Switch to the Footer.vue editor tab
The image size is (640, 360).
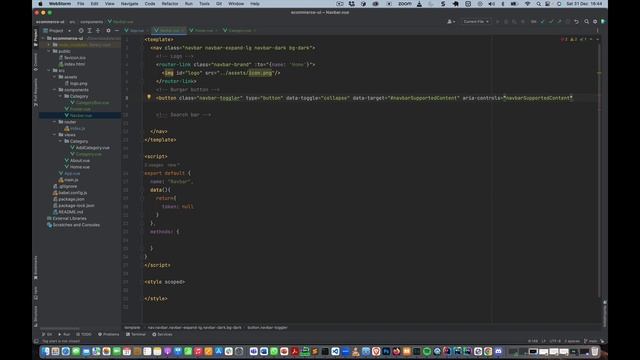tap(203, 31)
